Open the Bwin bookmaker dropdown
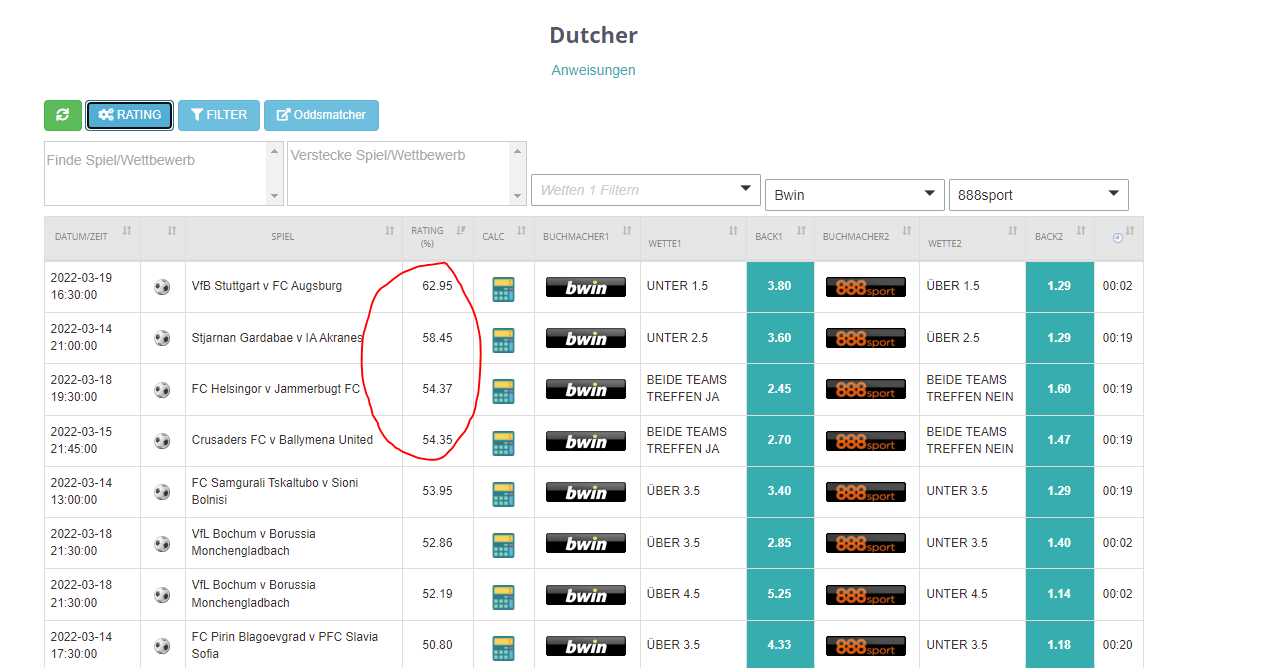Viewport: 1275px width, 668px height. (x=855, y=195)
